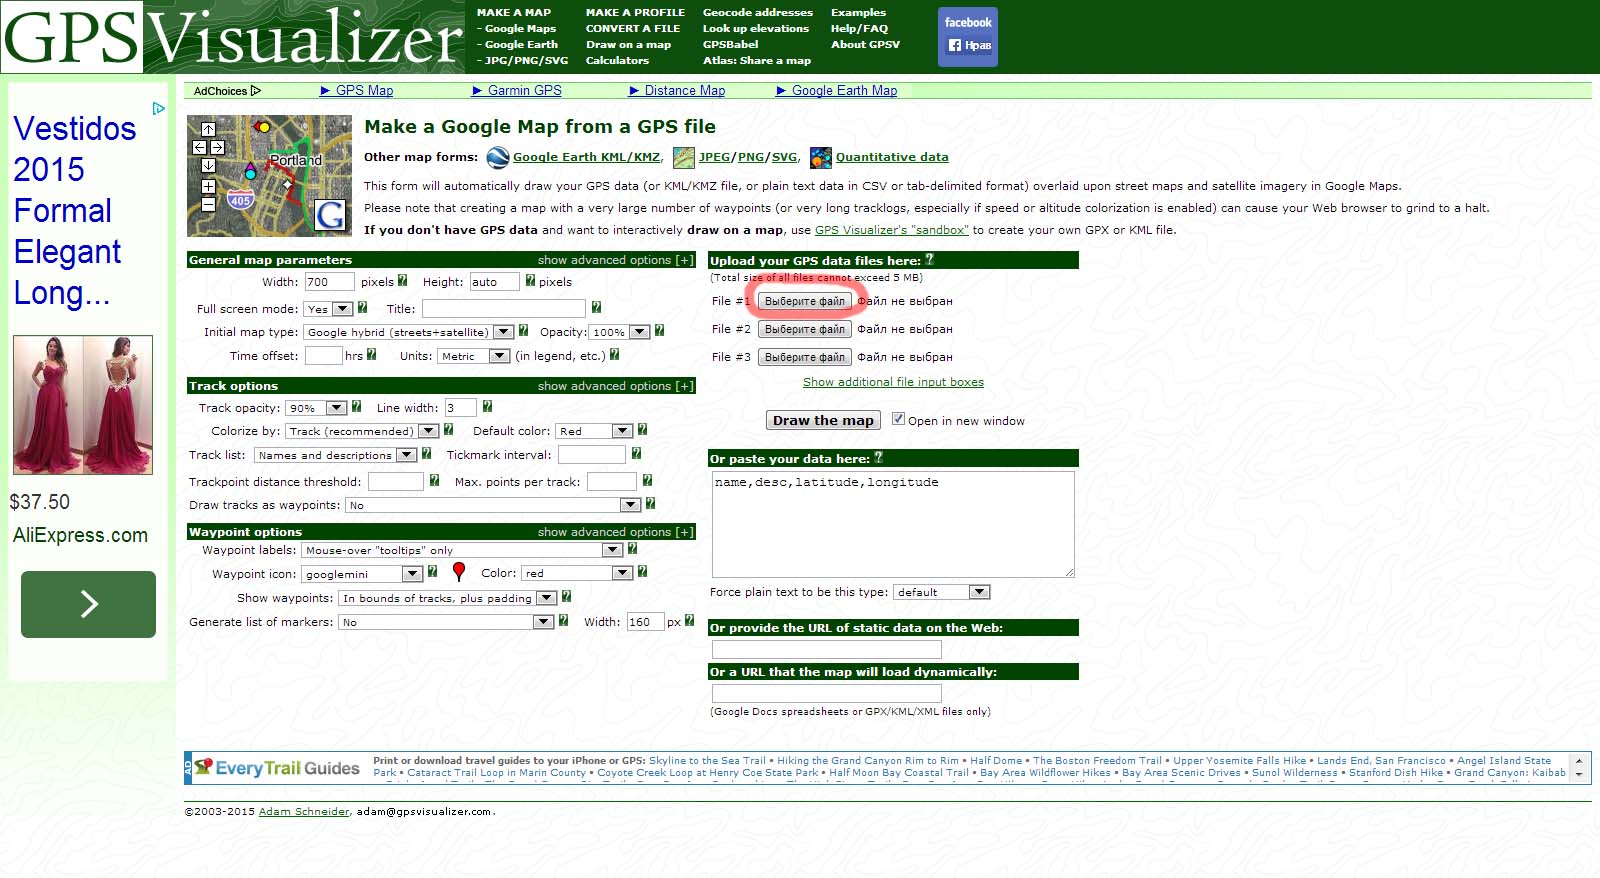1600x878 pixels.
Task: Click the AdChoices triangle icon
Action: 256,91
